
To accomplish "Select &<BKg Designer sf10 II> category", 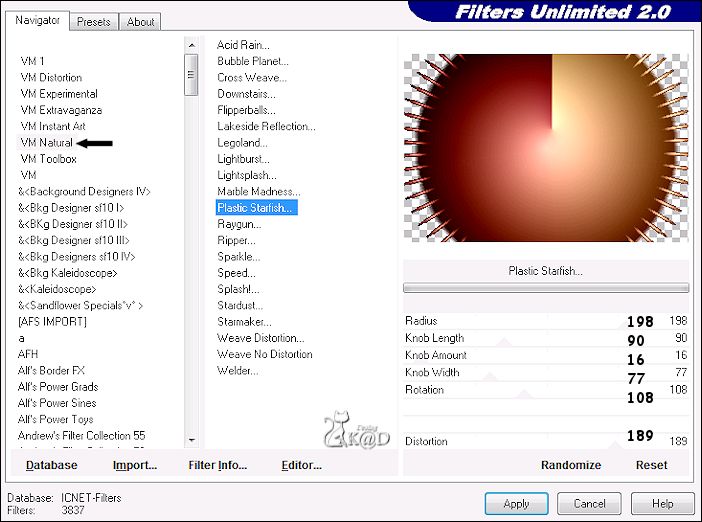I will coord(73,224).
